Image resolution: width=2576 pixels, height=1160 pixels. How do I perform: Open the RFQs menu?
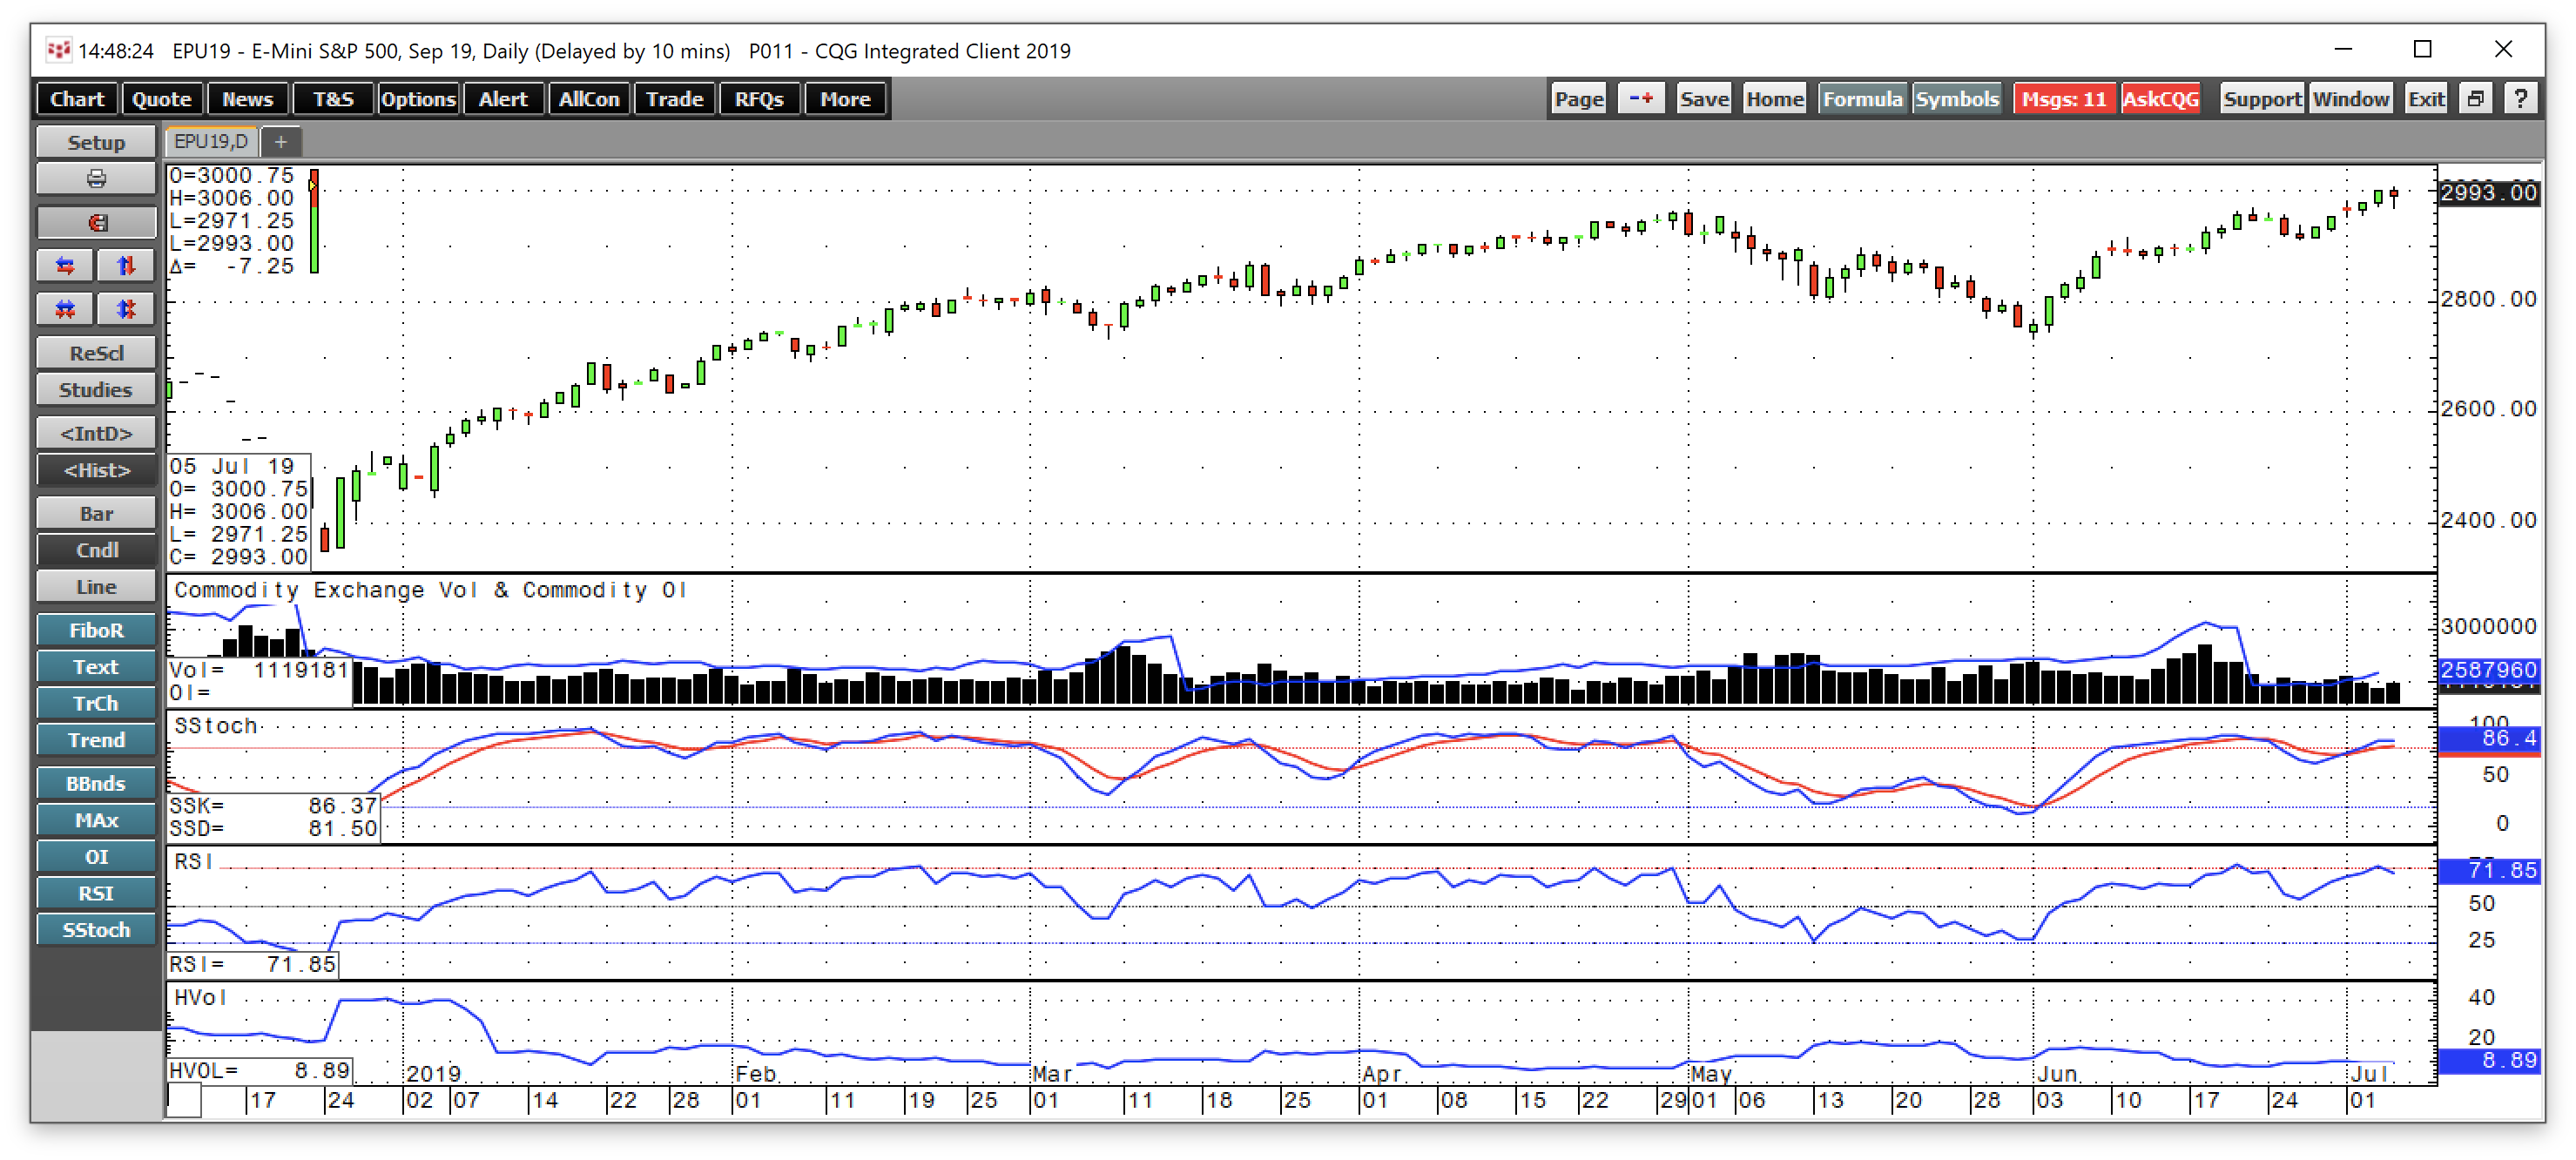(x=759, y=99)
